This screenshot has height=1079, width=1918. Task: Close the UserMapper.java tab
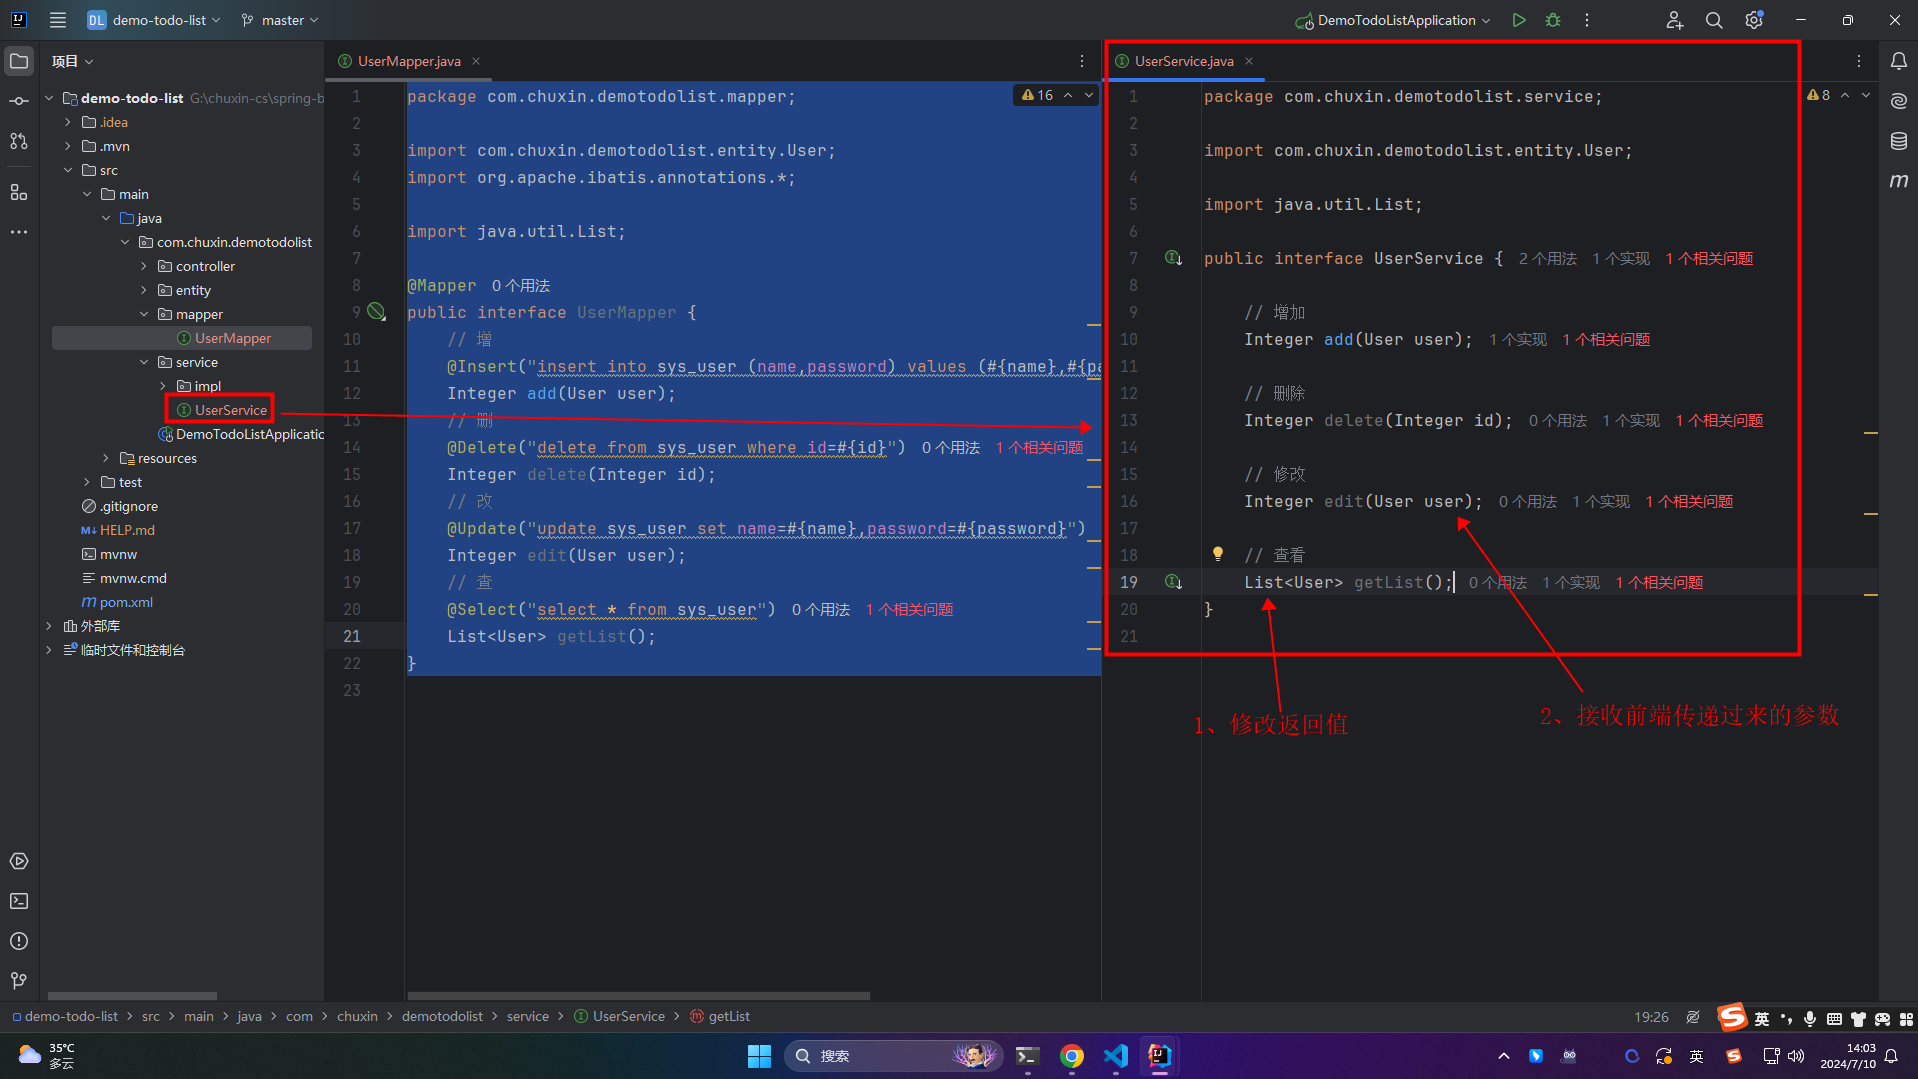pos(476,61)
